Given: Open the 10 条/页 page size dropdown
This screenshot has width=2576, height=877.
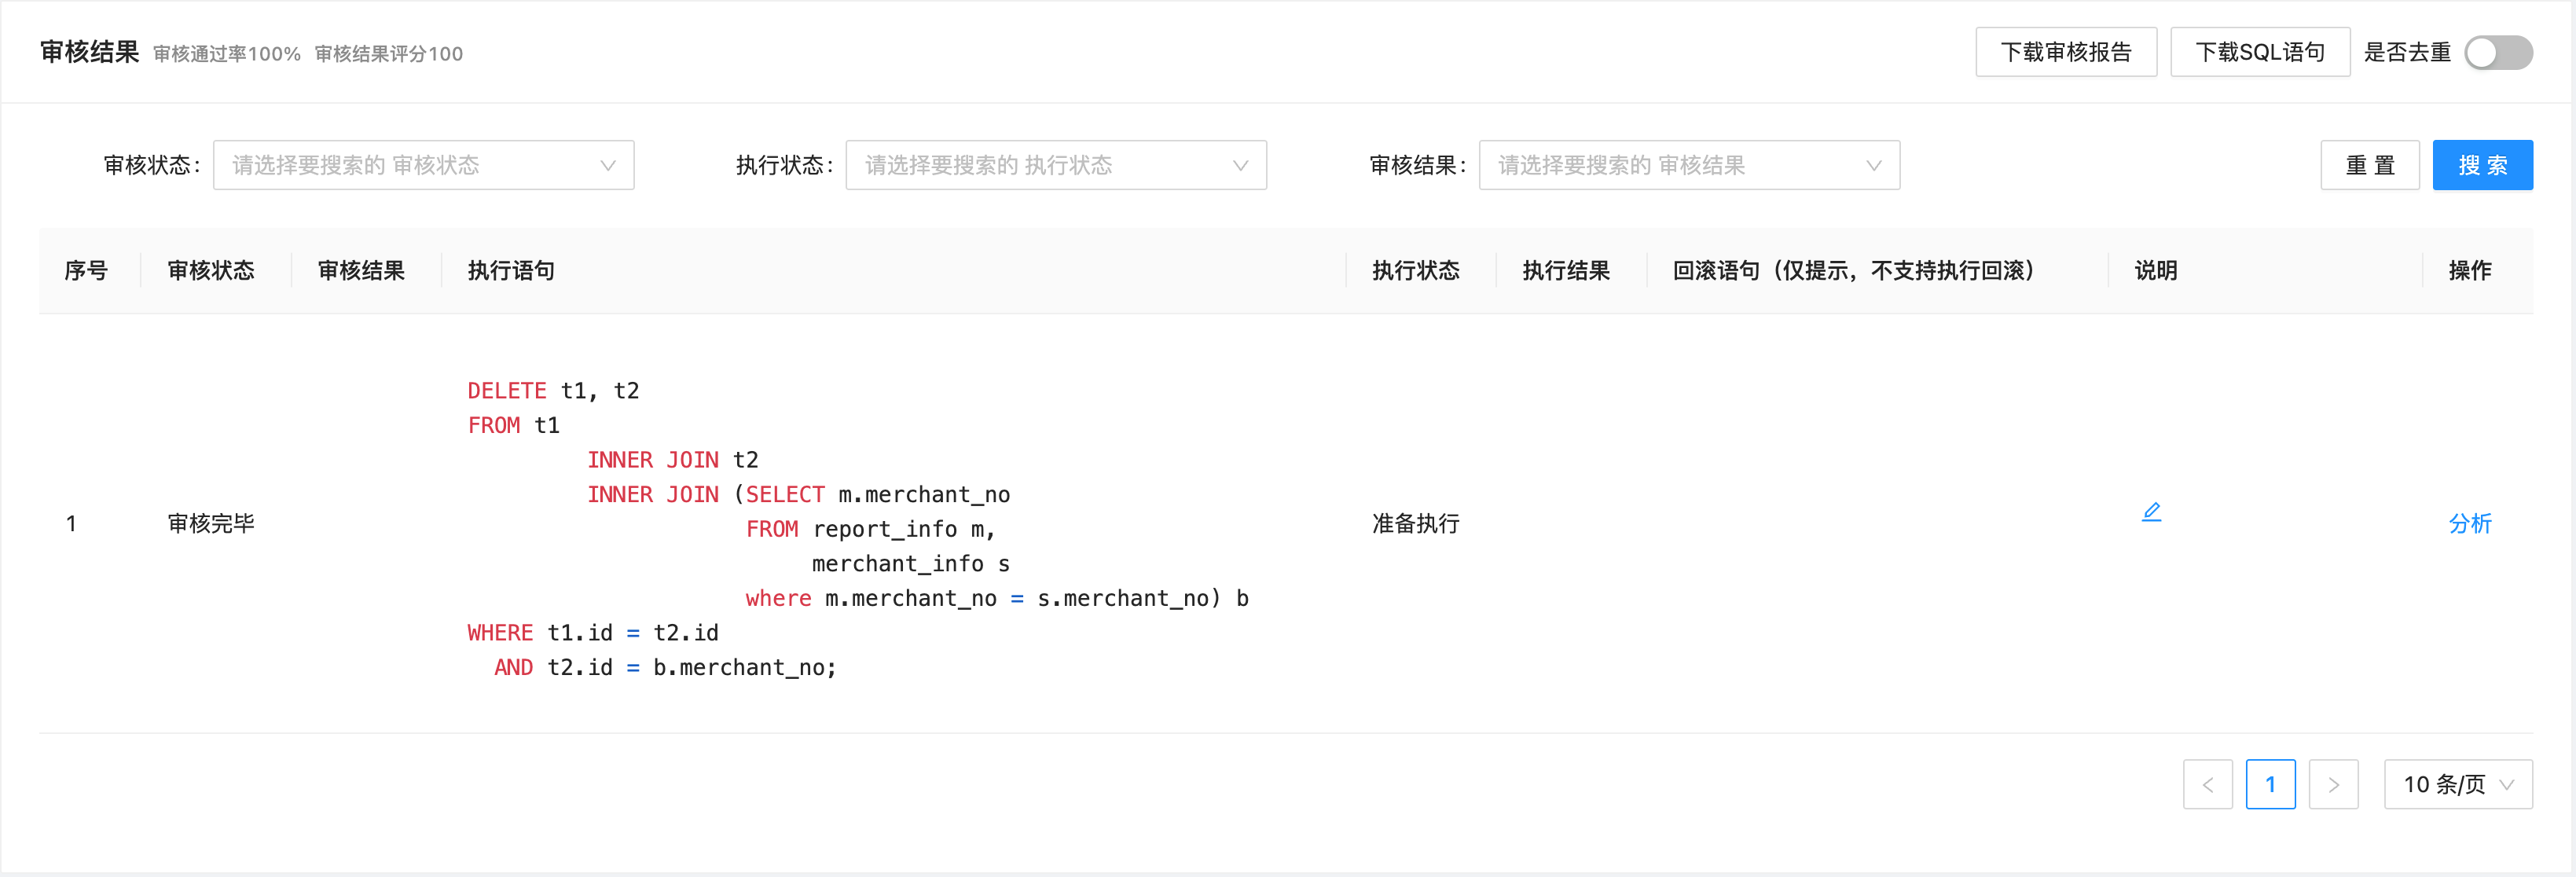Looking at the screenshot, I should click(x=2459, y=784).
